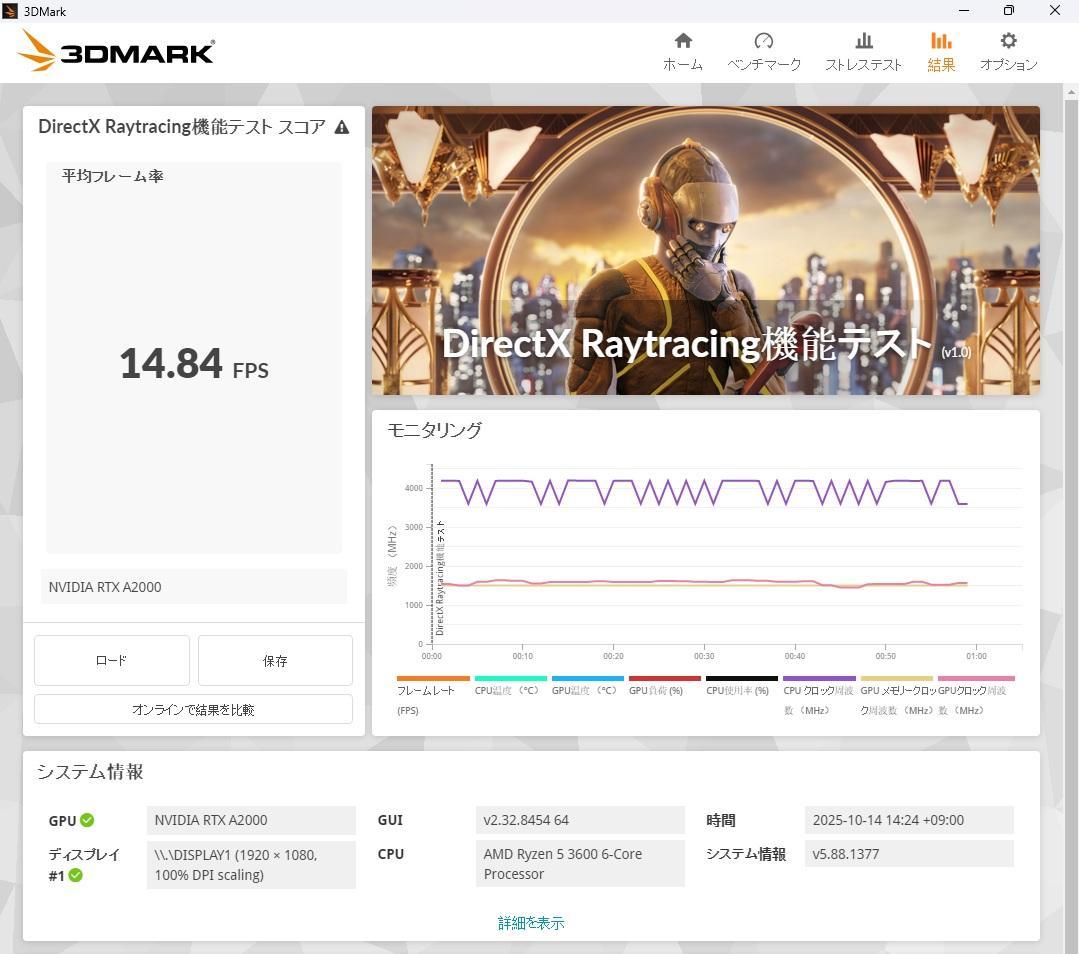This screenshot has height=954, width=1079.
Task: Click the 3DMark logo in the header
Action: [117, 51]
